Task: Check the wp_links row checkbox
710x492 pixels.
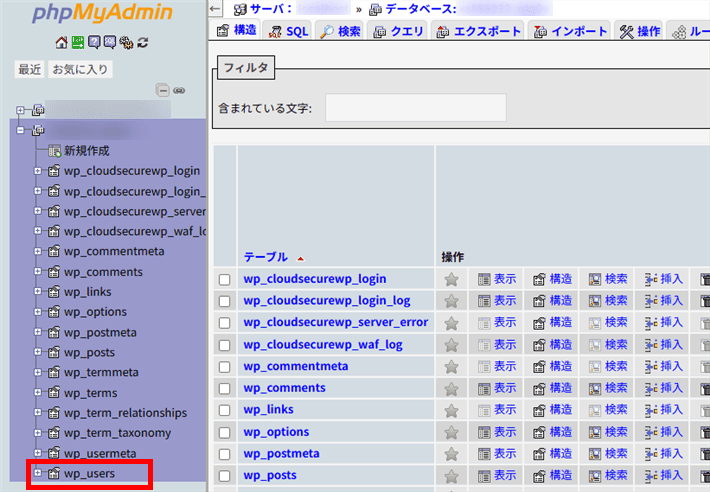Action: pyautogui.click(x=225, y=410)
